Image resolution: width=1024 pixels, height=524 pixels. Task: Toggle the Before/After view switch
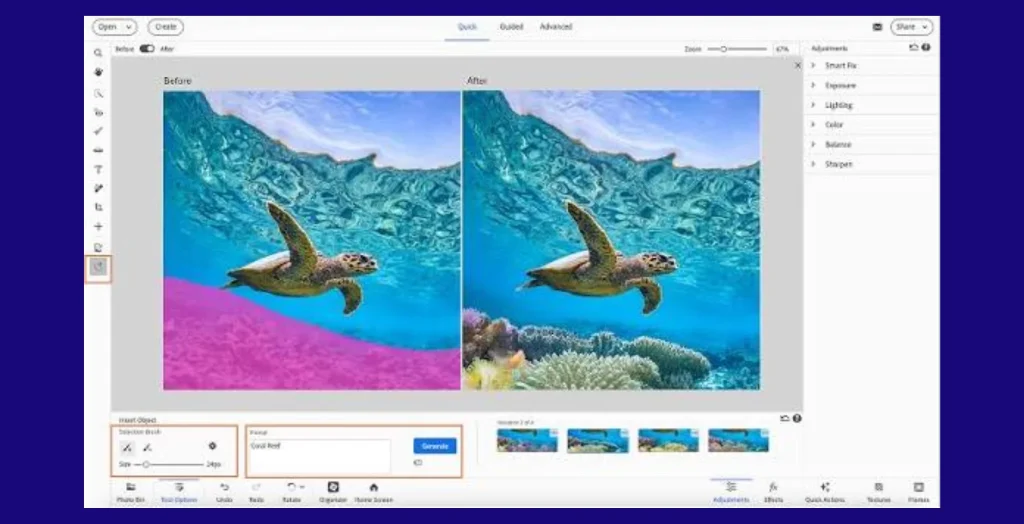[x=147, y=48]
